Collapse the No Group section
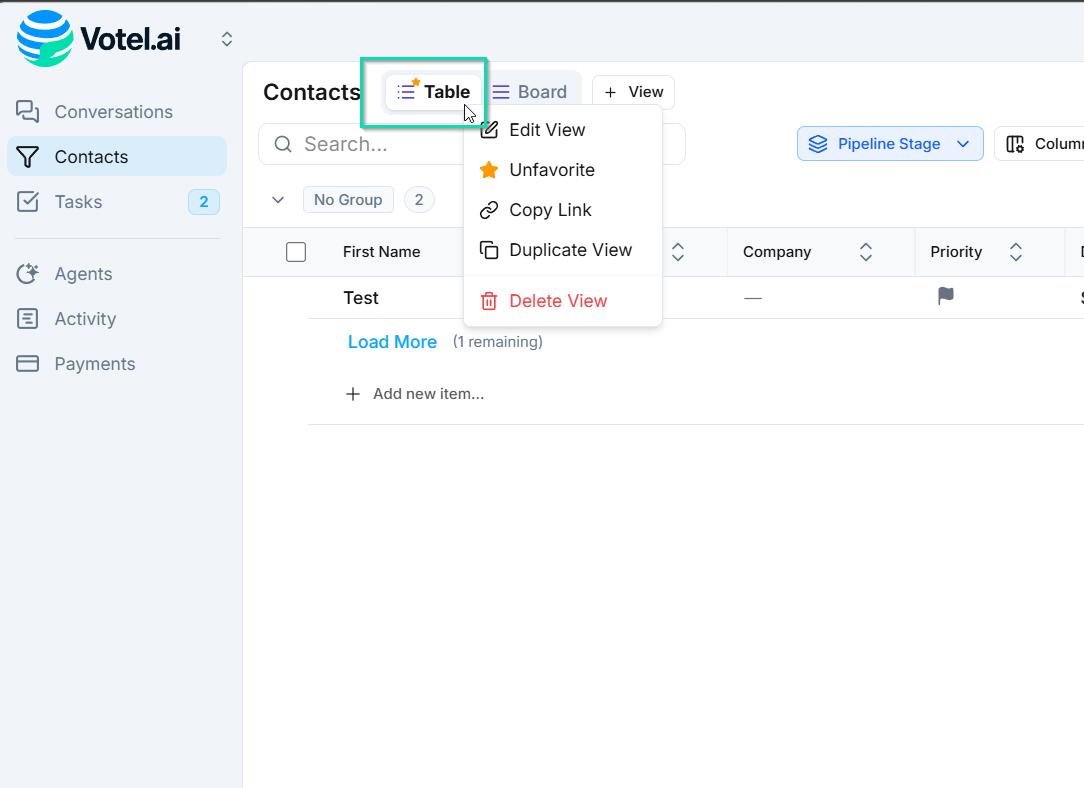Image resolution: width=1084 pixels, height=788 pixels. [278, 200]
